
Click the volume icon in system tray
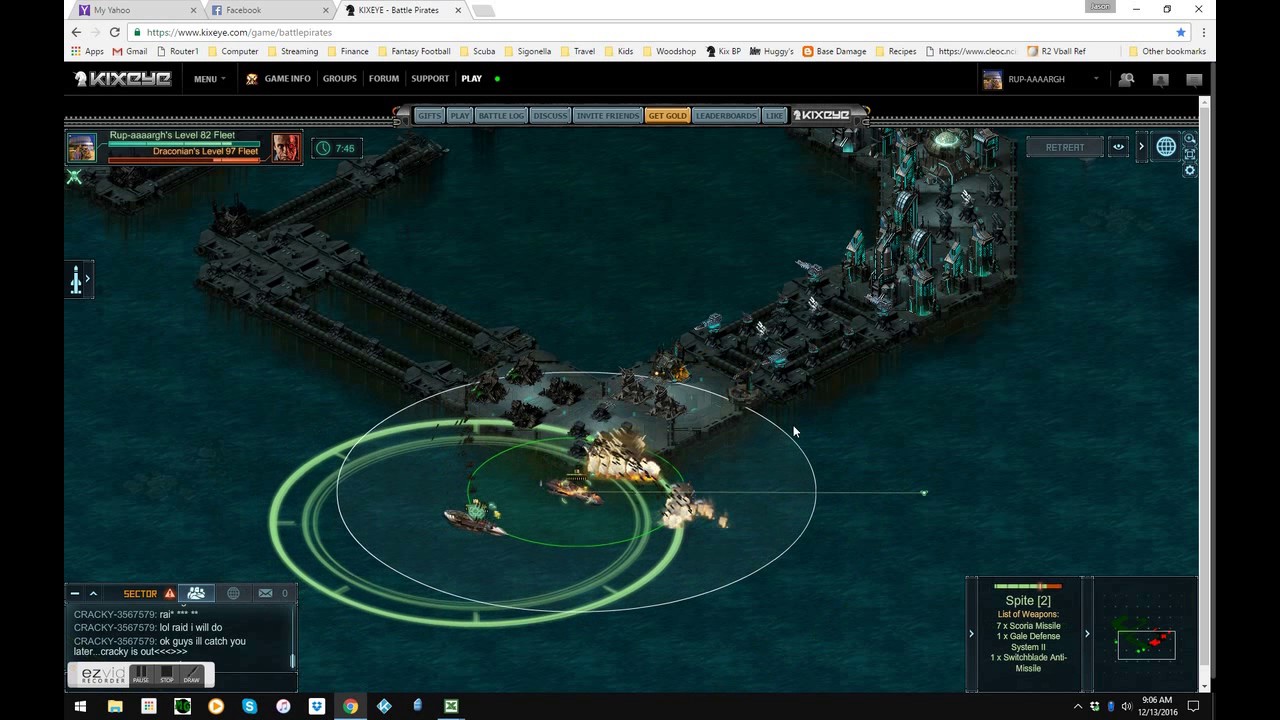[1127, 706]
